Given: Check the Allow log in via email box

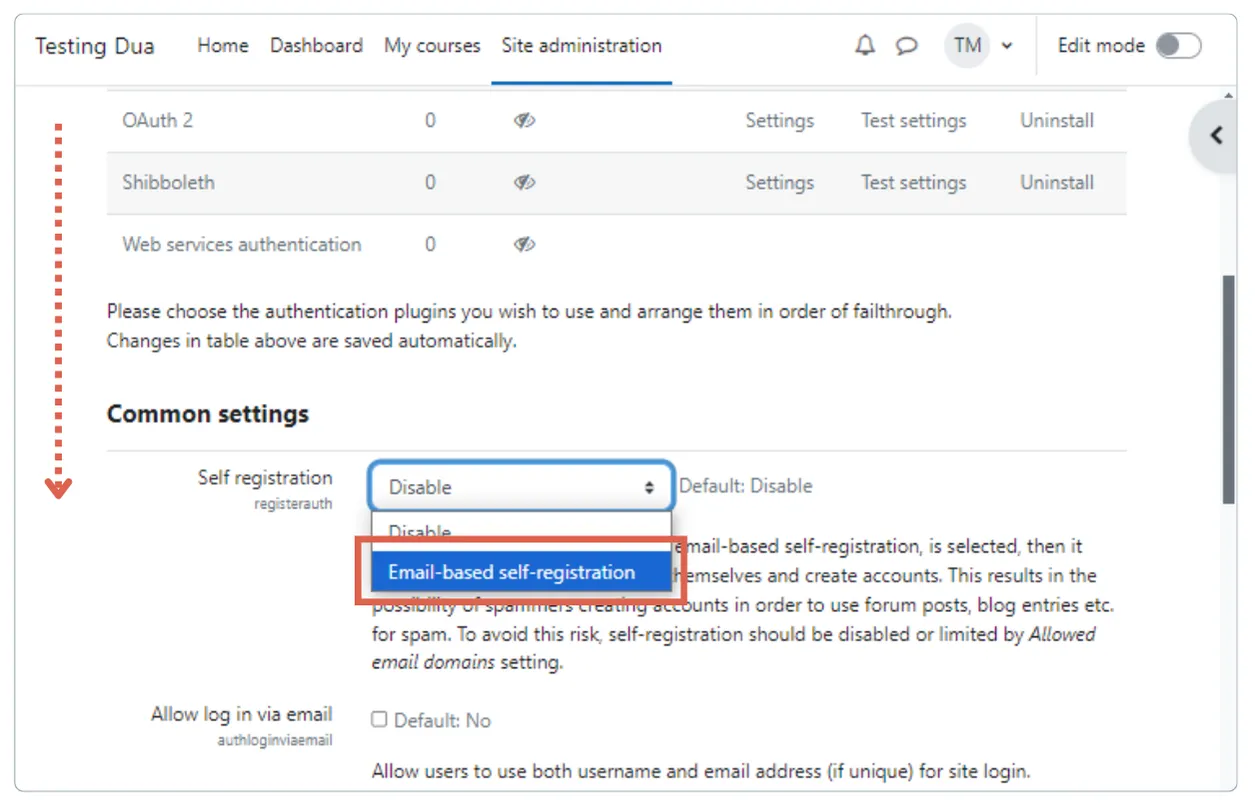Looking at the screenshot, I should pos(379,719).
